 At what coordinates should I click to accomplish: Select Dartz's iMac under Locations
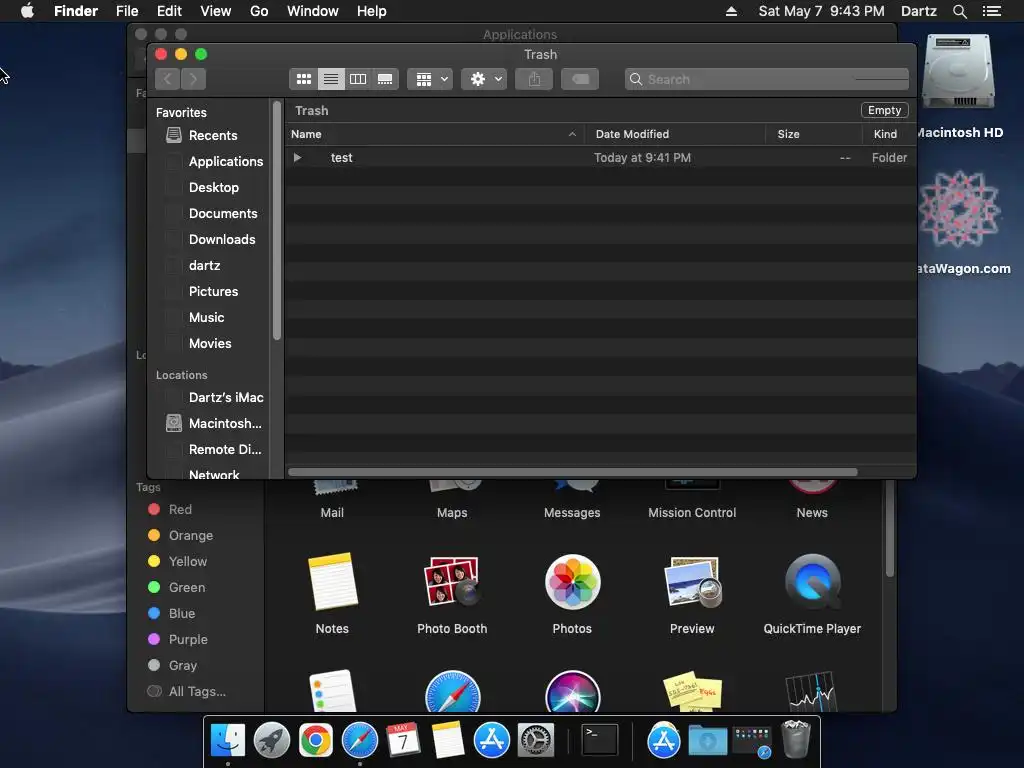225,397
